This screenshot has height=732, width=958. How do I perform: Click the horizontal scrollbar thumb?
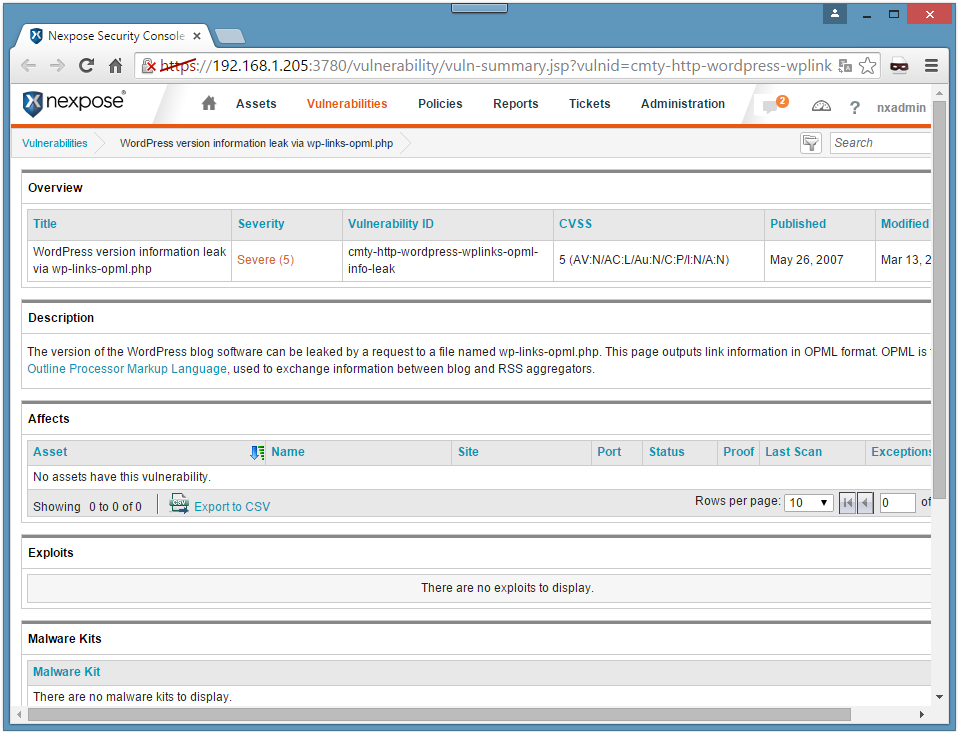pyautogui.click(x=439, y=714)
